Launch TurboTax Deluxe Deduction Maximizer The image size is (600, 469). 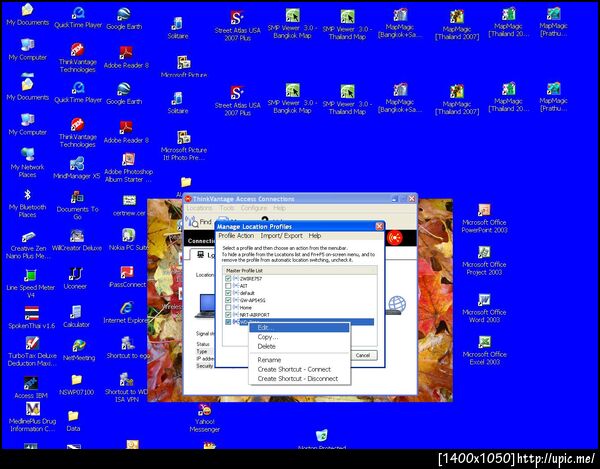coord(32,343)
